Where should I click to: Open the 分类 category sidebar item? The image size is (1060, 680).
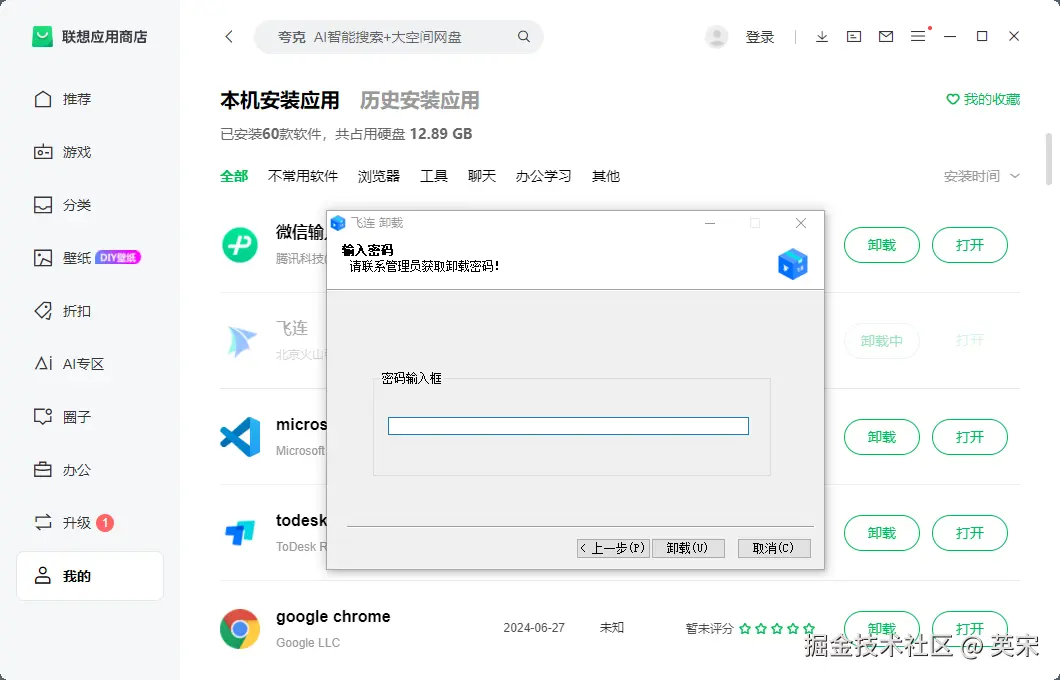click(x=62, y=205)
